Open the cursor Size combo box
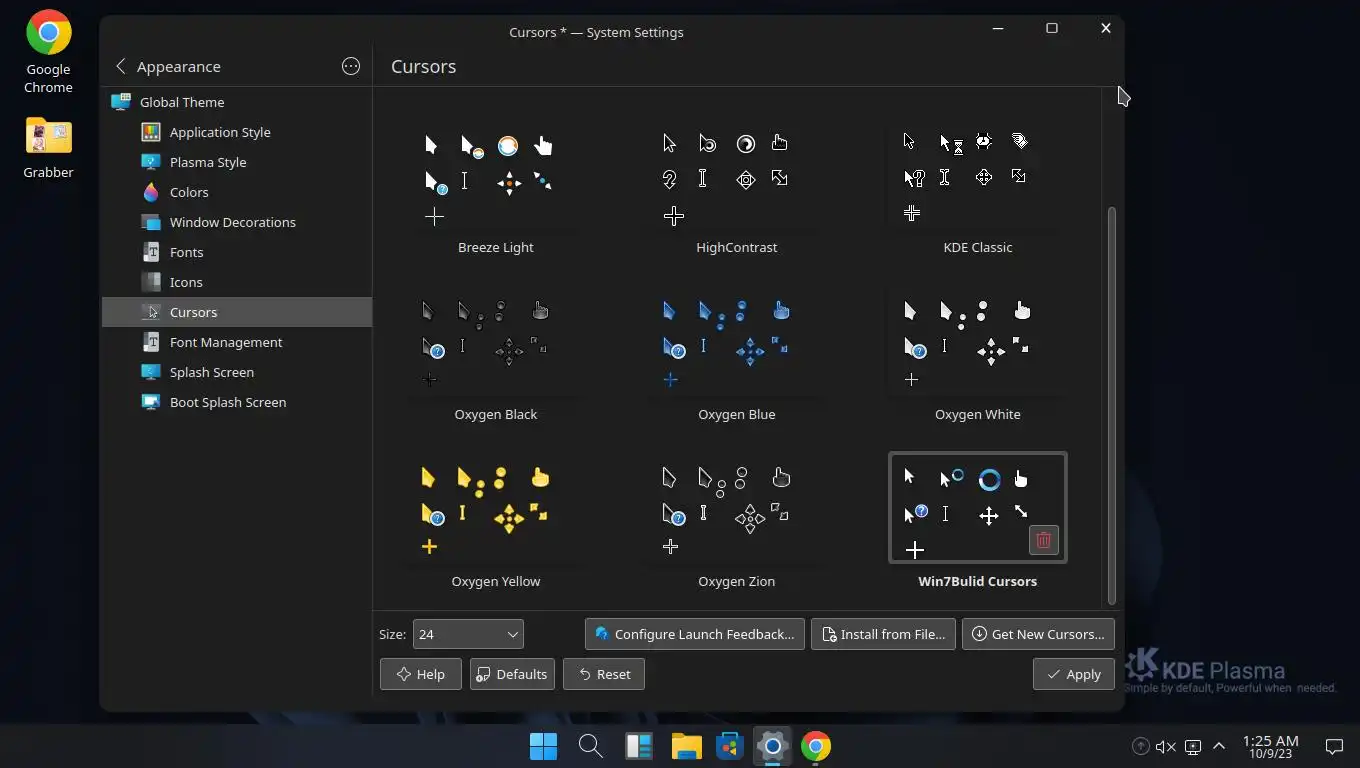Viewport: 1360px width, 768px height. [x=468, y=634]
